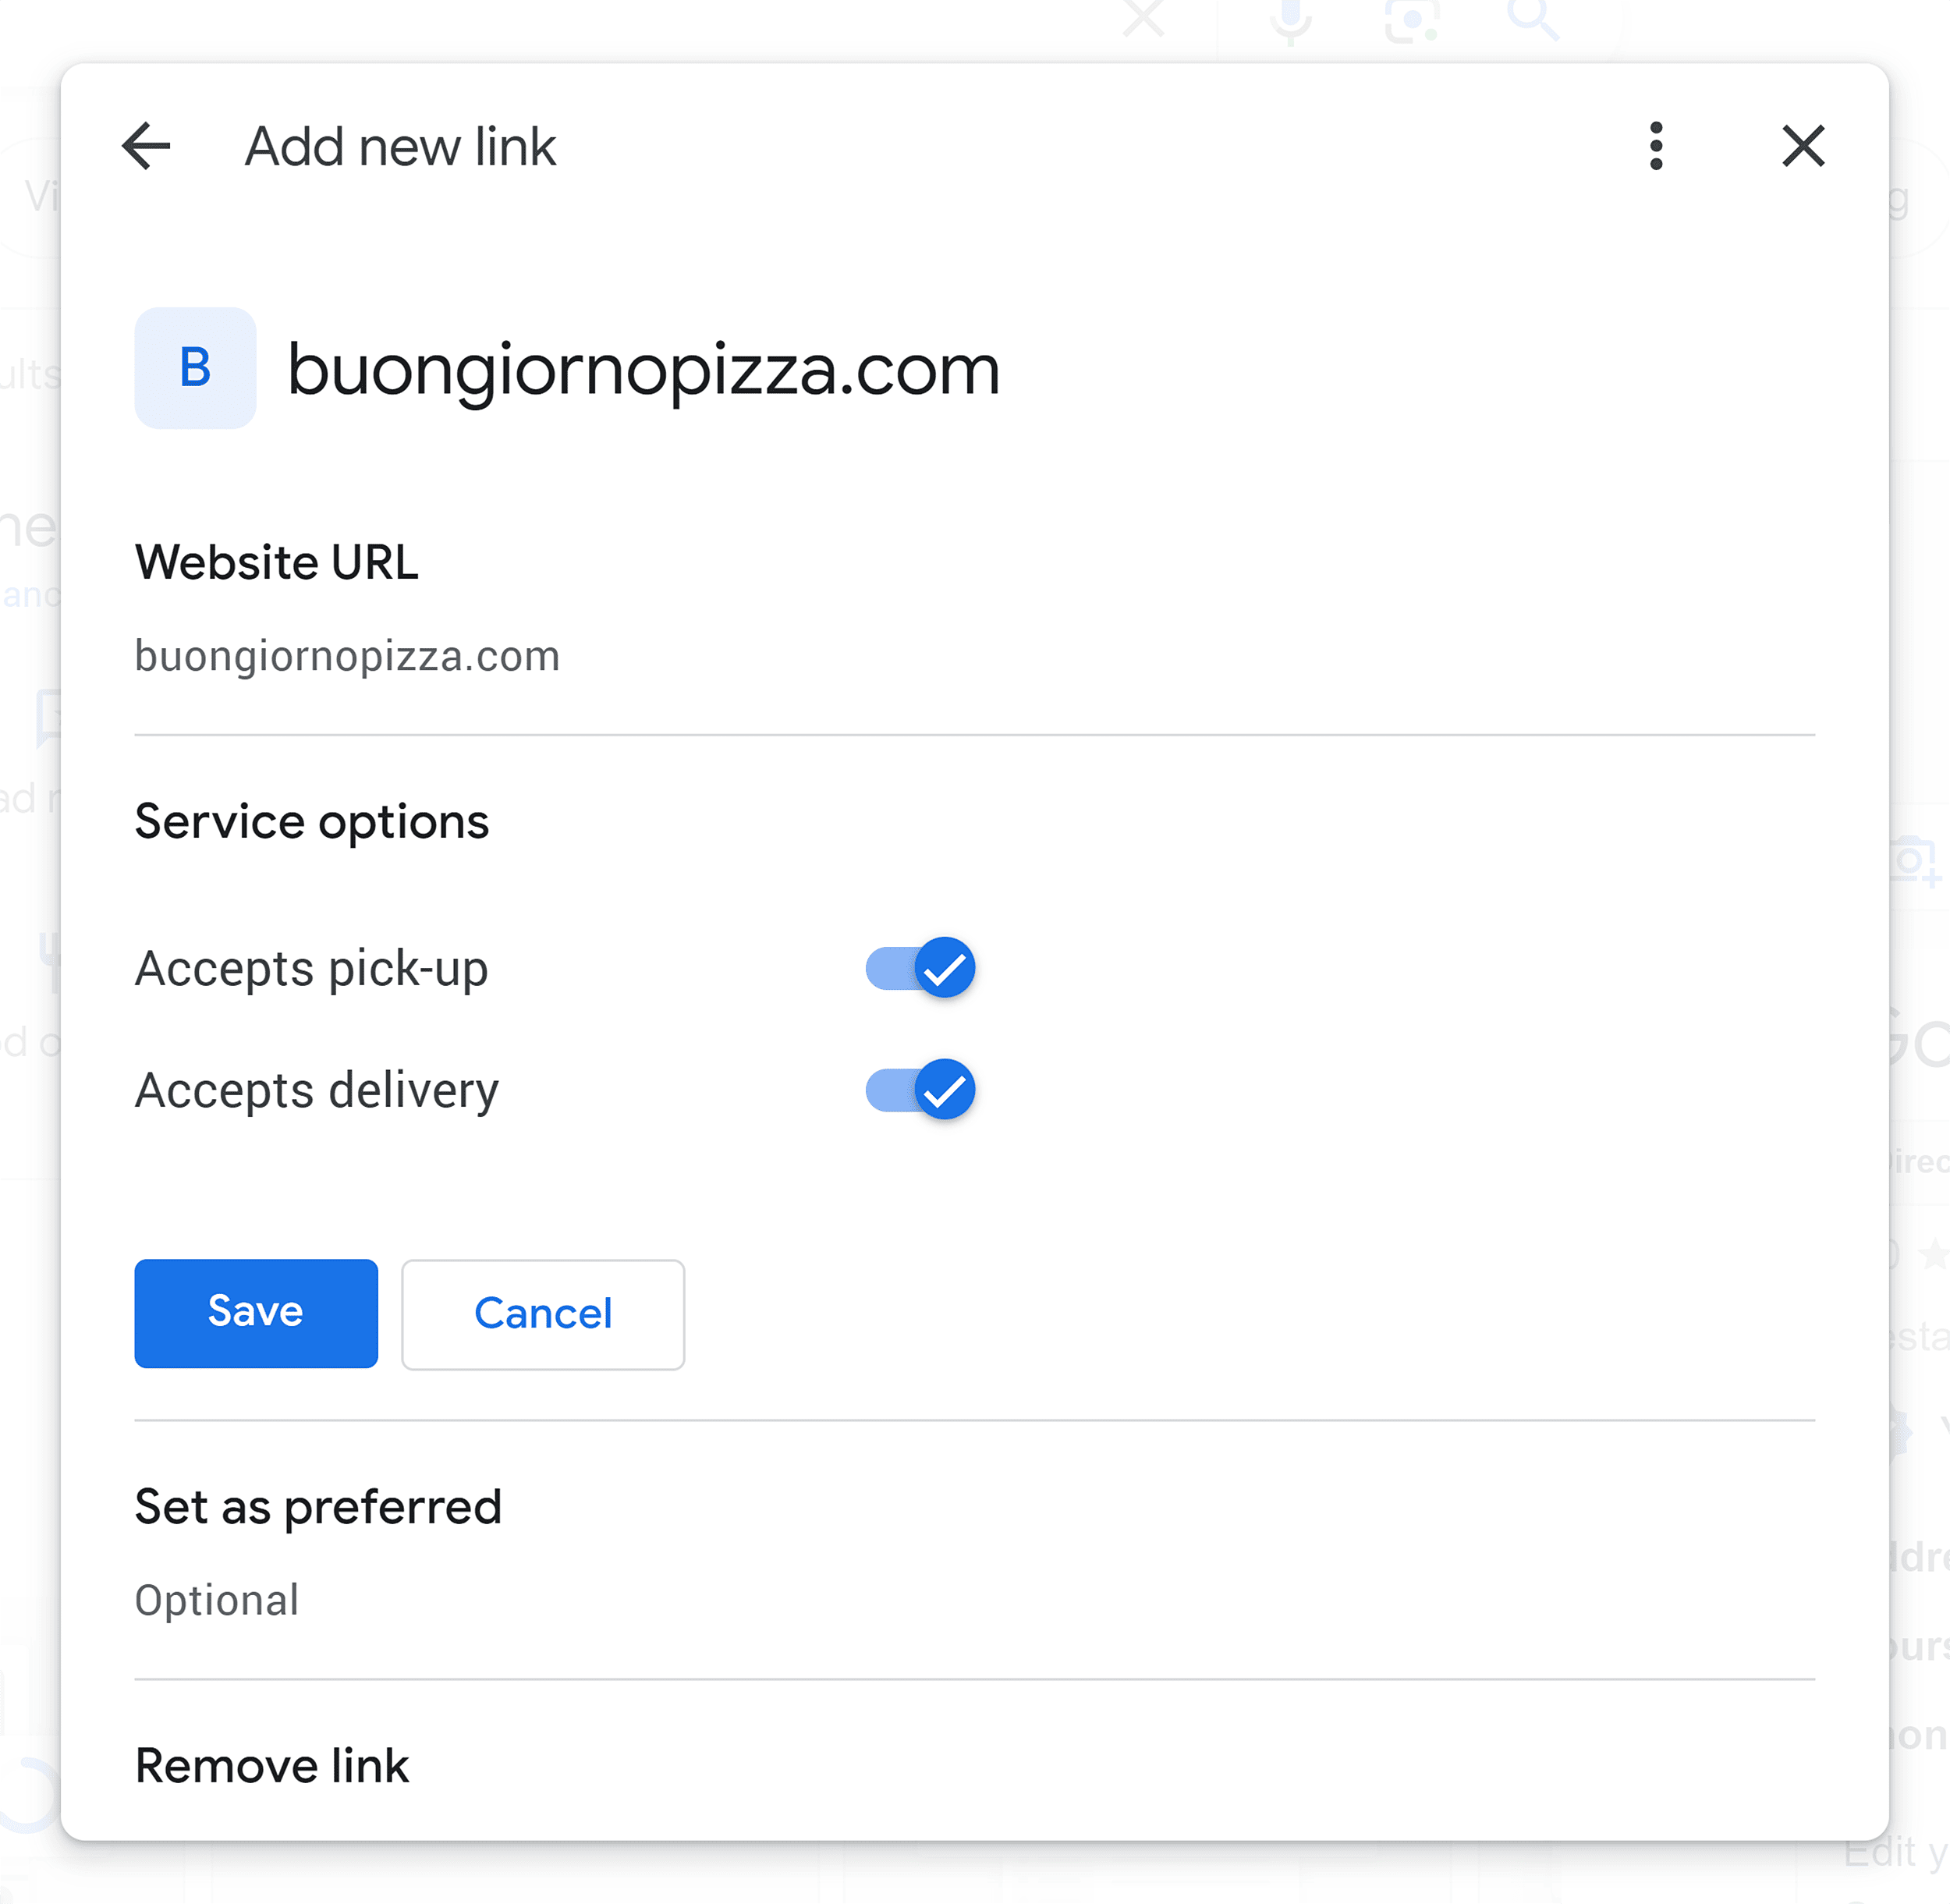Save the new website link

pos(255,1313)
